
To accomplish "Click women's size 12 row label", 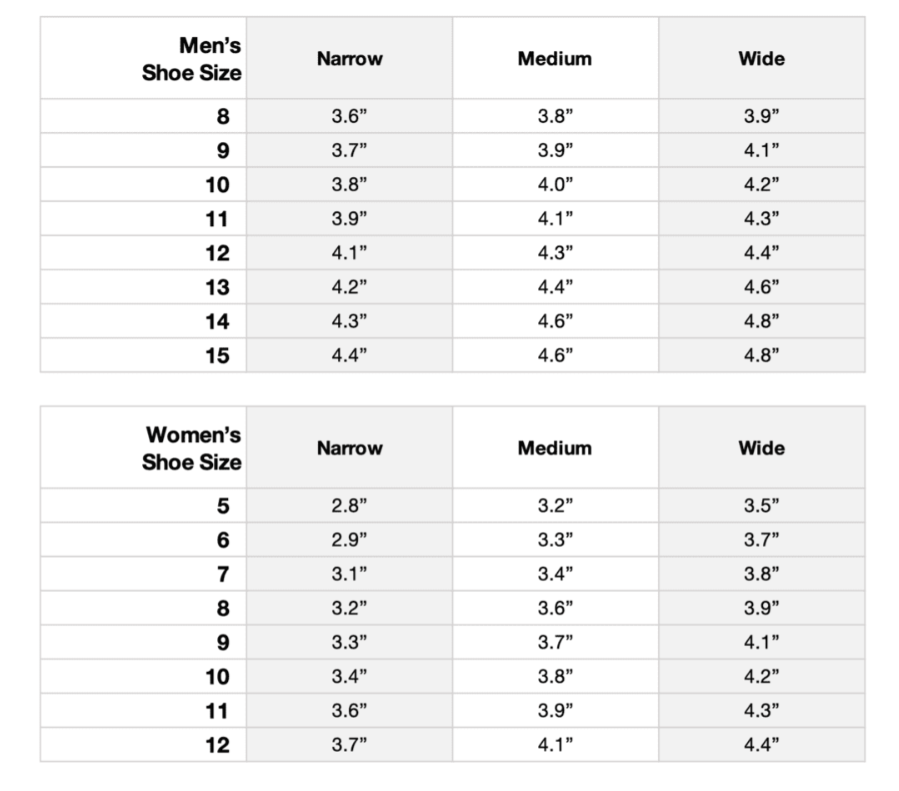I will pyautogui.click(x=217, y=745).
